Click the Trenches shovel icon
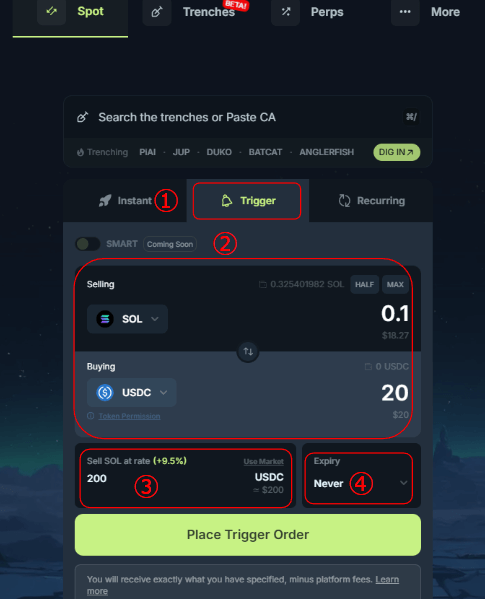485x599 pixels. pos(157,12)
